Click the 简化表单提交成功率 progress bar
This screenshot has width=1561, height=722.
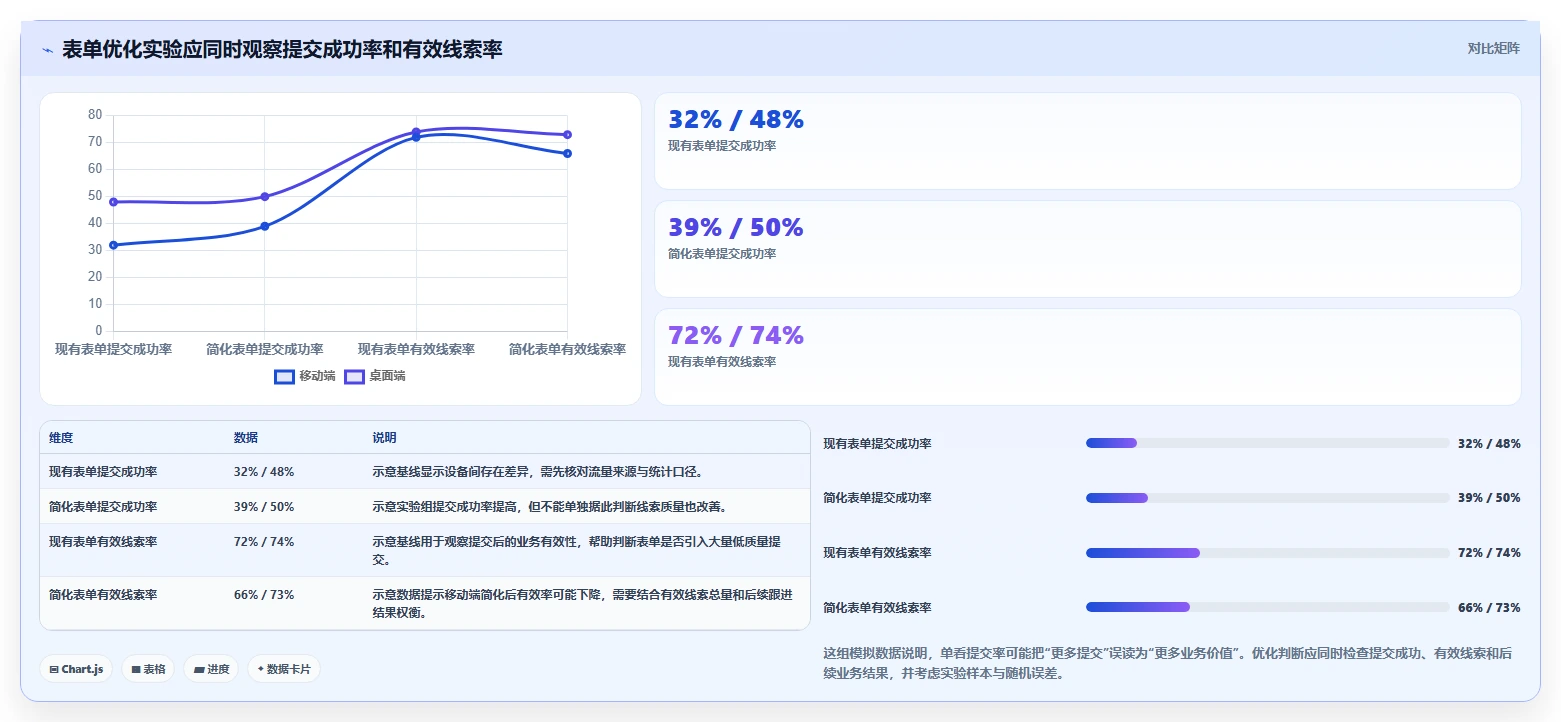(1267, 498)
